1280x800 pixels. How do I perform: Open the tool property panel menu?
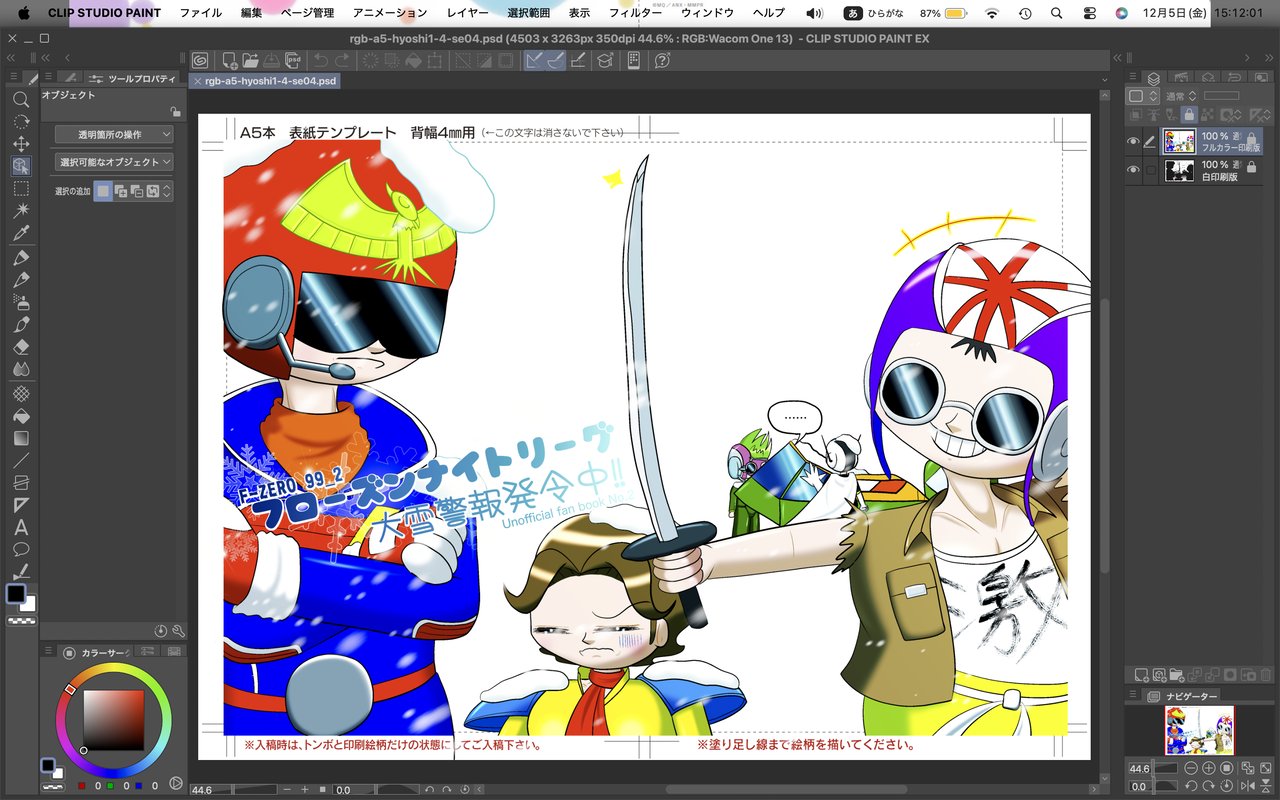[49, 77]
